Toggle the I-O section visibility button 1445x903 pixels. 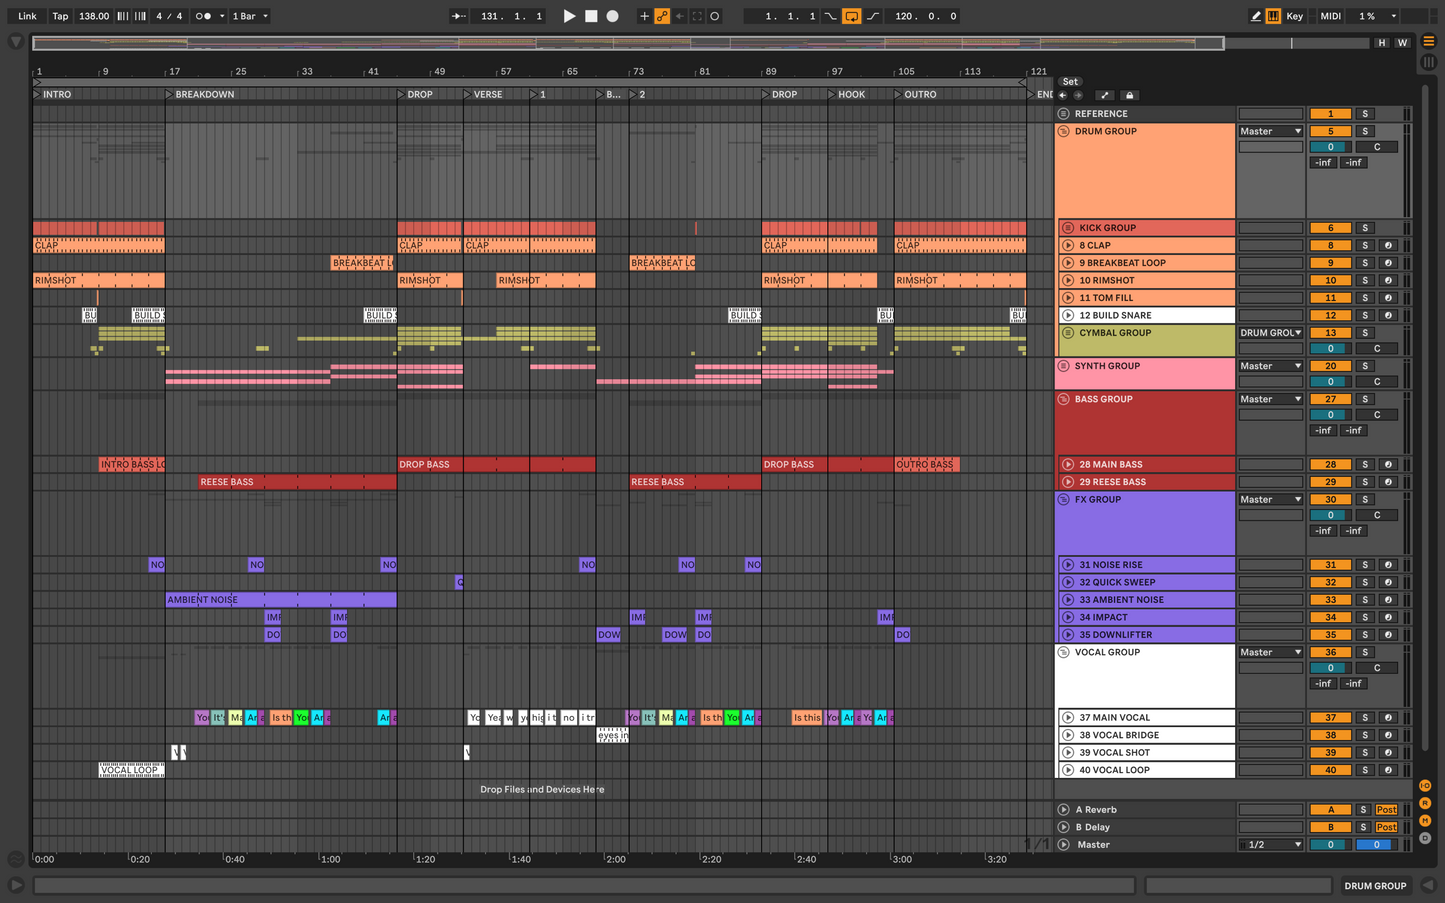click(x=1425, y=786)
